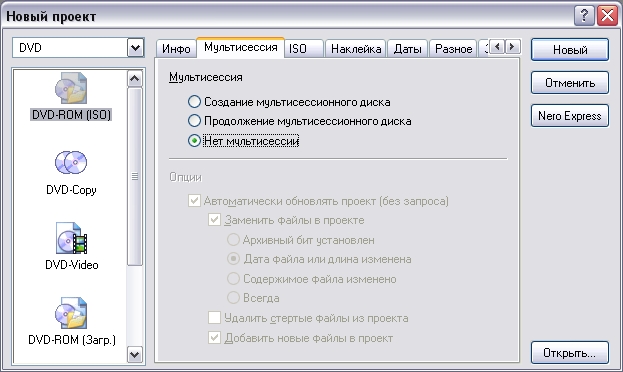The image size is (623, 372).
Task: Click the Мультисессия tab
Action: pos(240,47)
